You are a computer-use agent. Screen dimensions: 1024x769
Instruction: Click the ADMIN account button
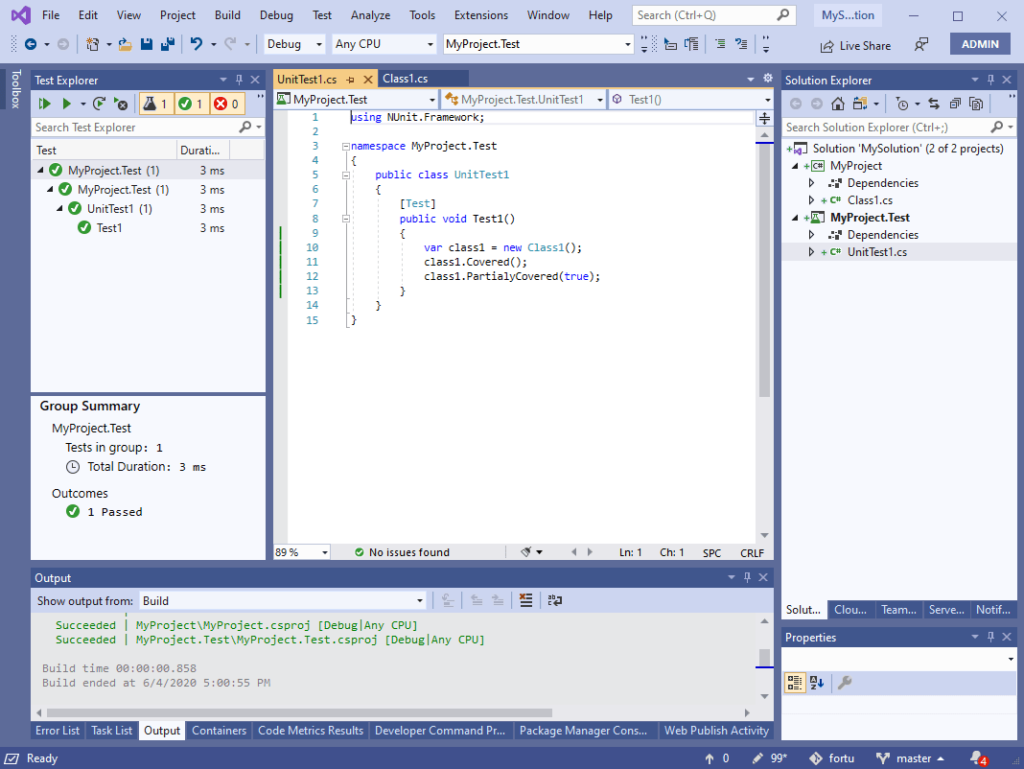pos(980,44)
